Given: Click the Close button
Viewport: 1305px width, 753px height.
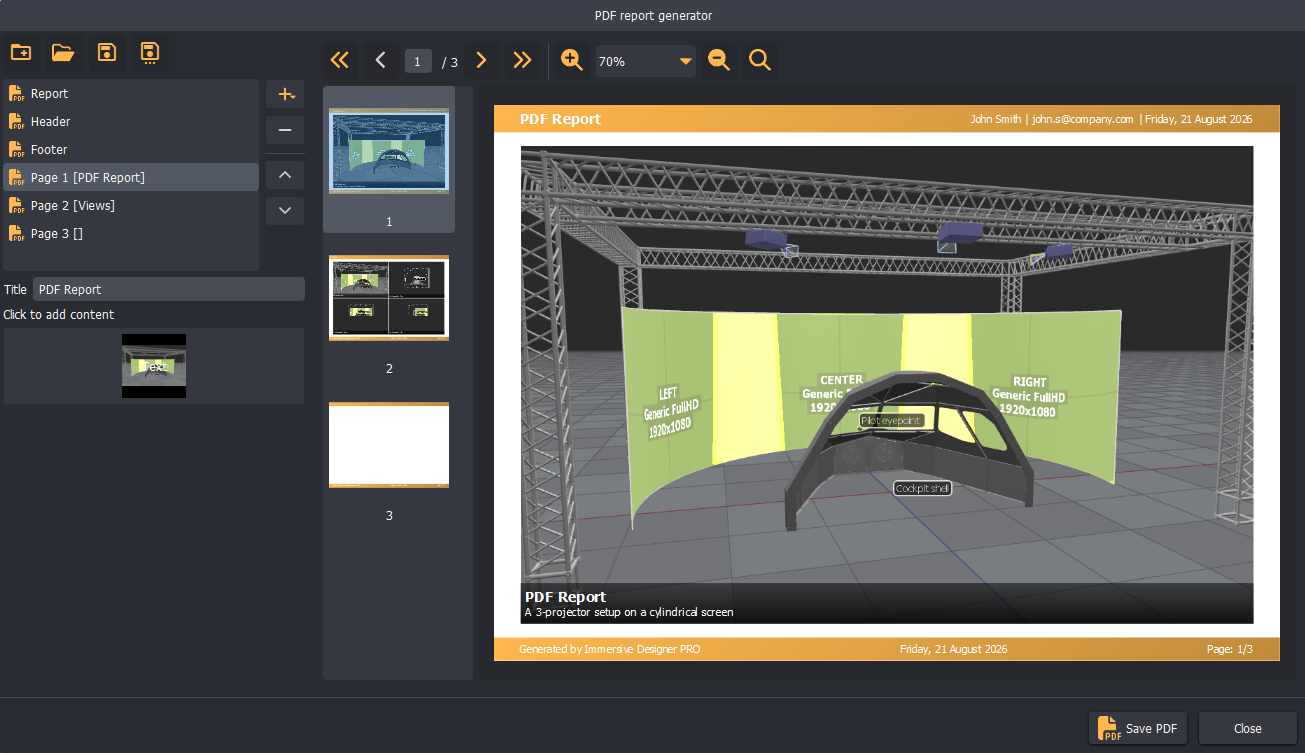Looking at the screenshot, I should click(x=1248, y=728).
